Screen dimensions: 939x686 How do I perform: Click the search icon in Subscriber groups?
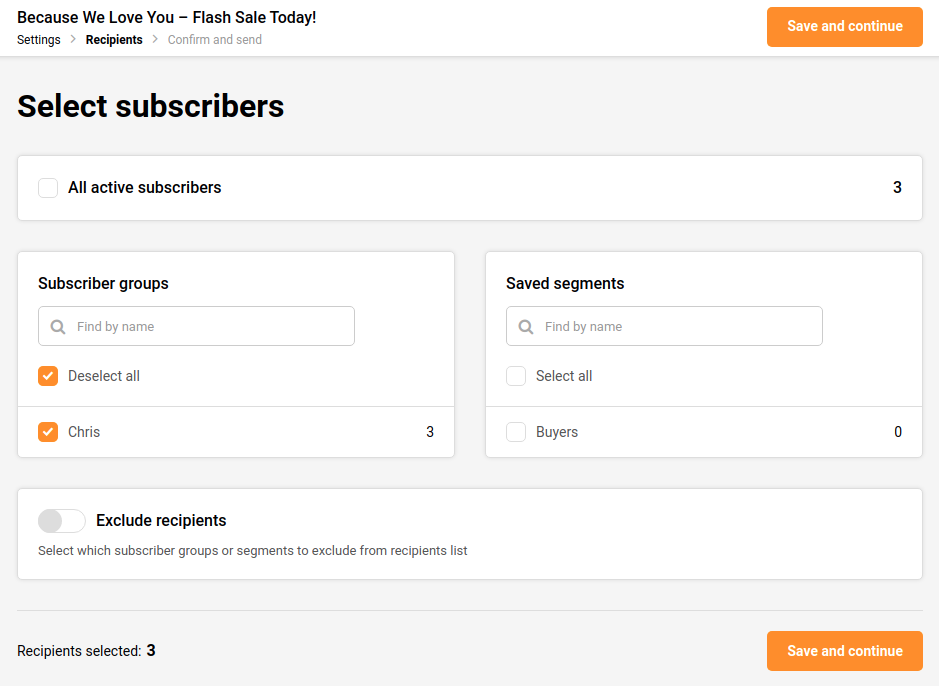(58, 327)
